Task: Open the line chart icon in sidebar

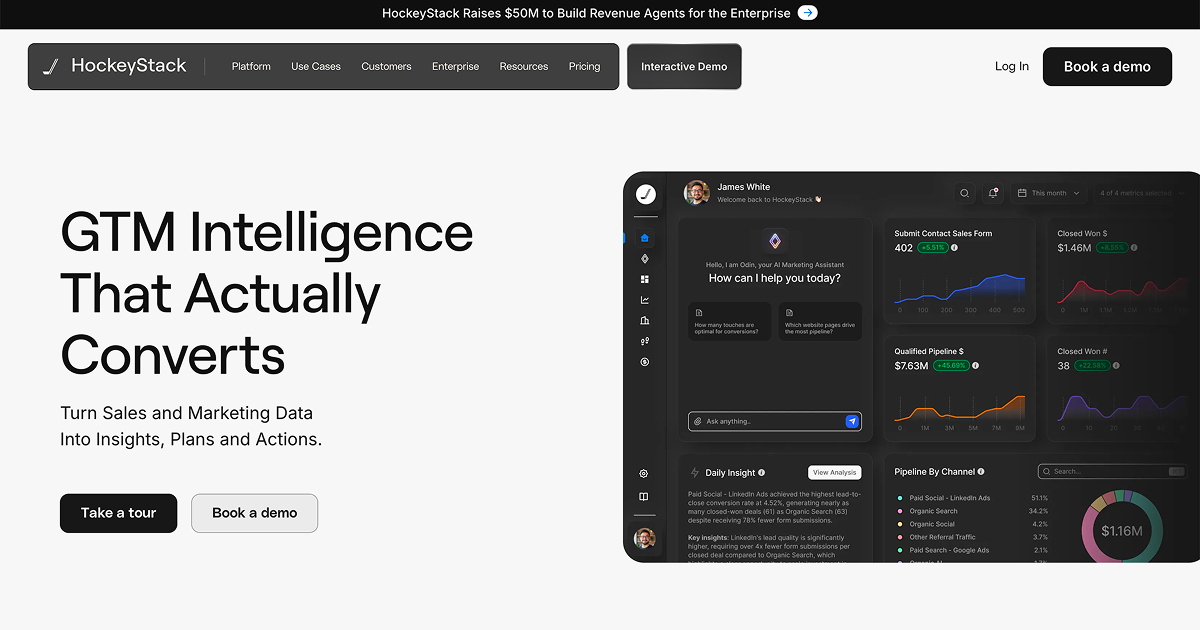Action: coord(645,300)
